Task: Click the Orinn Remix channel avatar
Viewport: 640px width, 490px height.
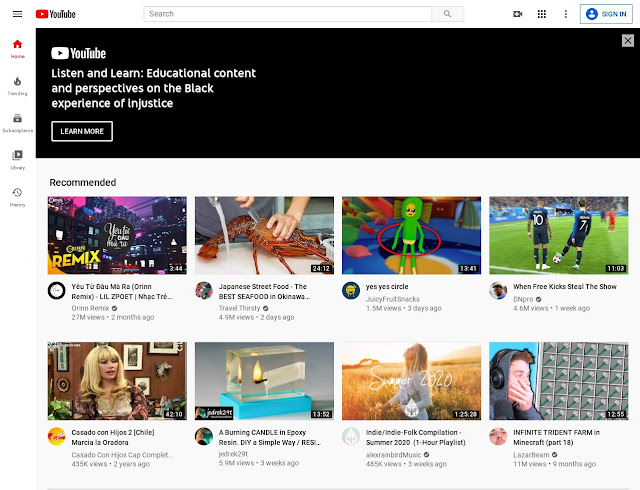Action: click(57, 291)
